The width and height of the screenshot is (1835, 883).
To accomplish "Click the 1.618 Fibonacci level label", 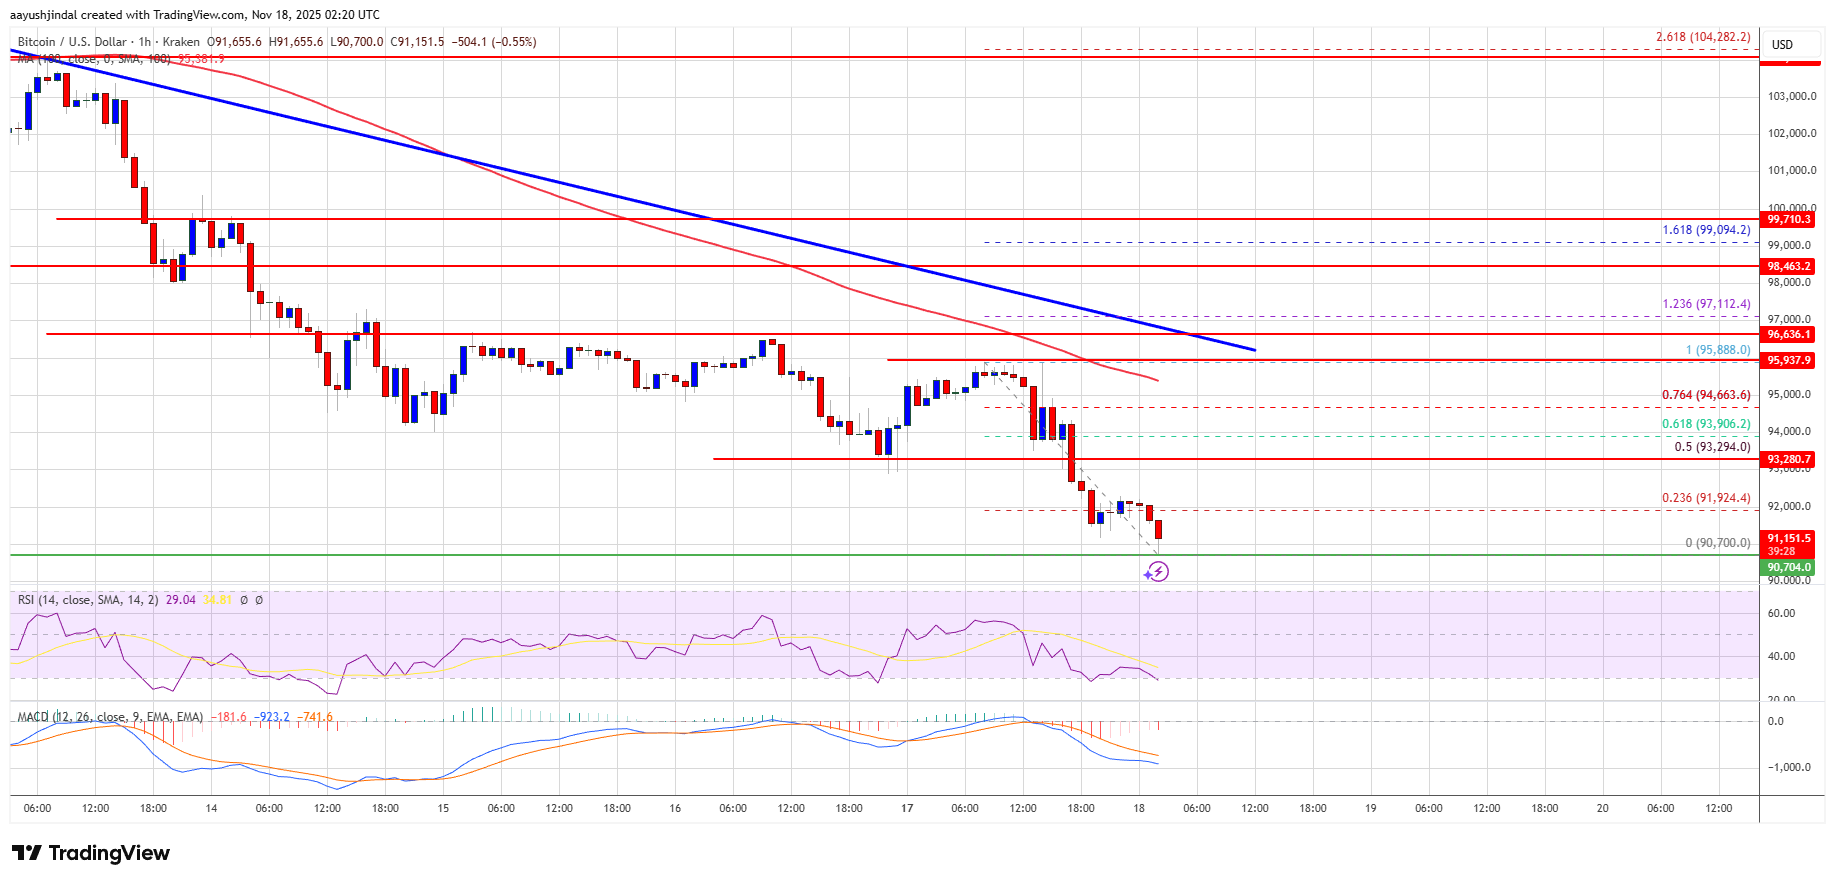I will (x=1706, y=230).
